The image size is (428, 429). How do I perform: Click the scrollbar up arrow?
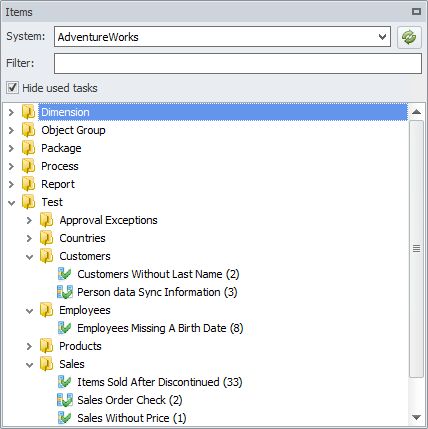[416, 112]
